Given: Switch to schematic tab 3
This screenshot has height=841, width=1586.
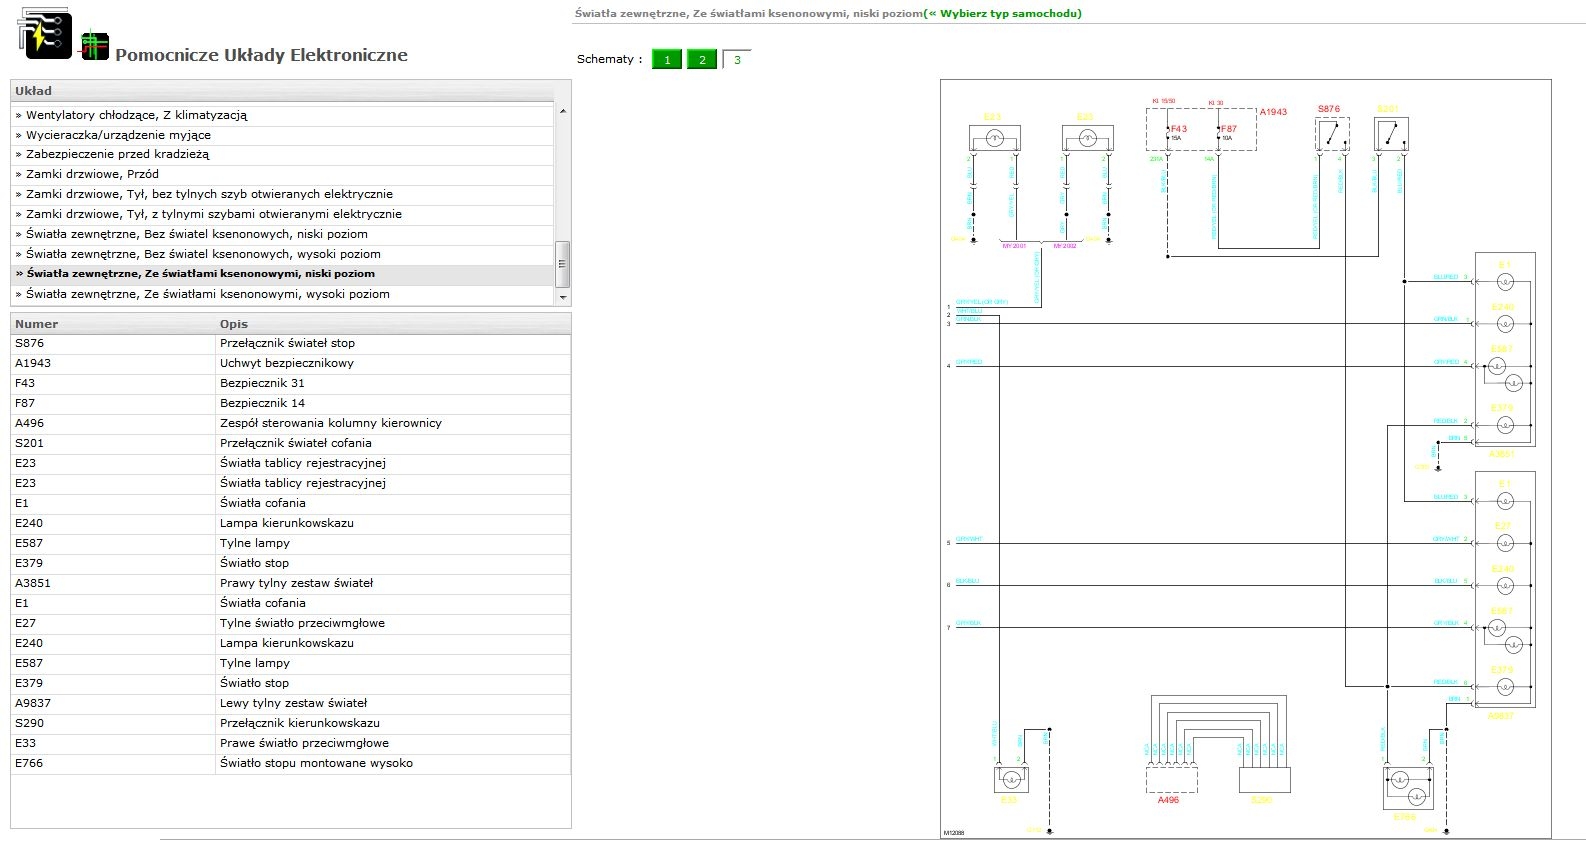Looking at the screenshot, I should [737, 60].
